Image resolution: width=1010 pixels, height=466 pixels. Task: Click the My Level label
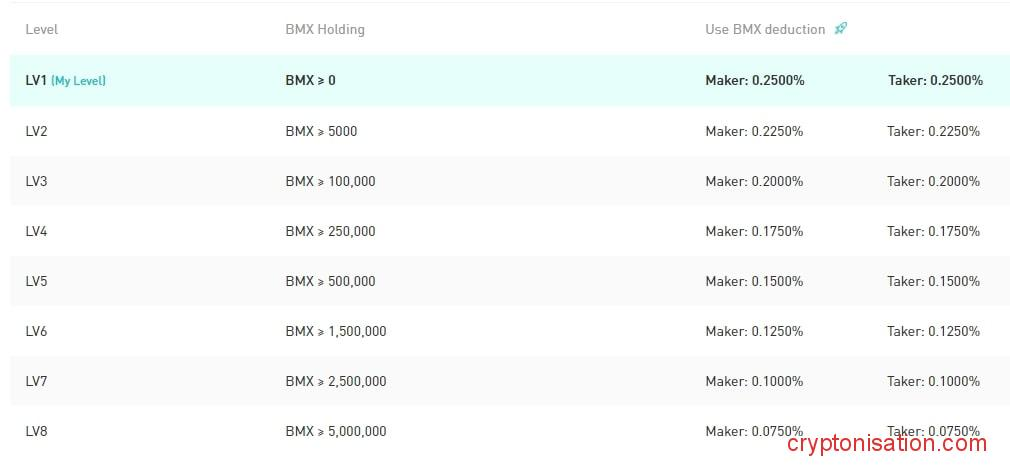tap(78, 81)
